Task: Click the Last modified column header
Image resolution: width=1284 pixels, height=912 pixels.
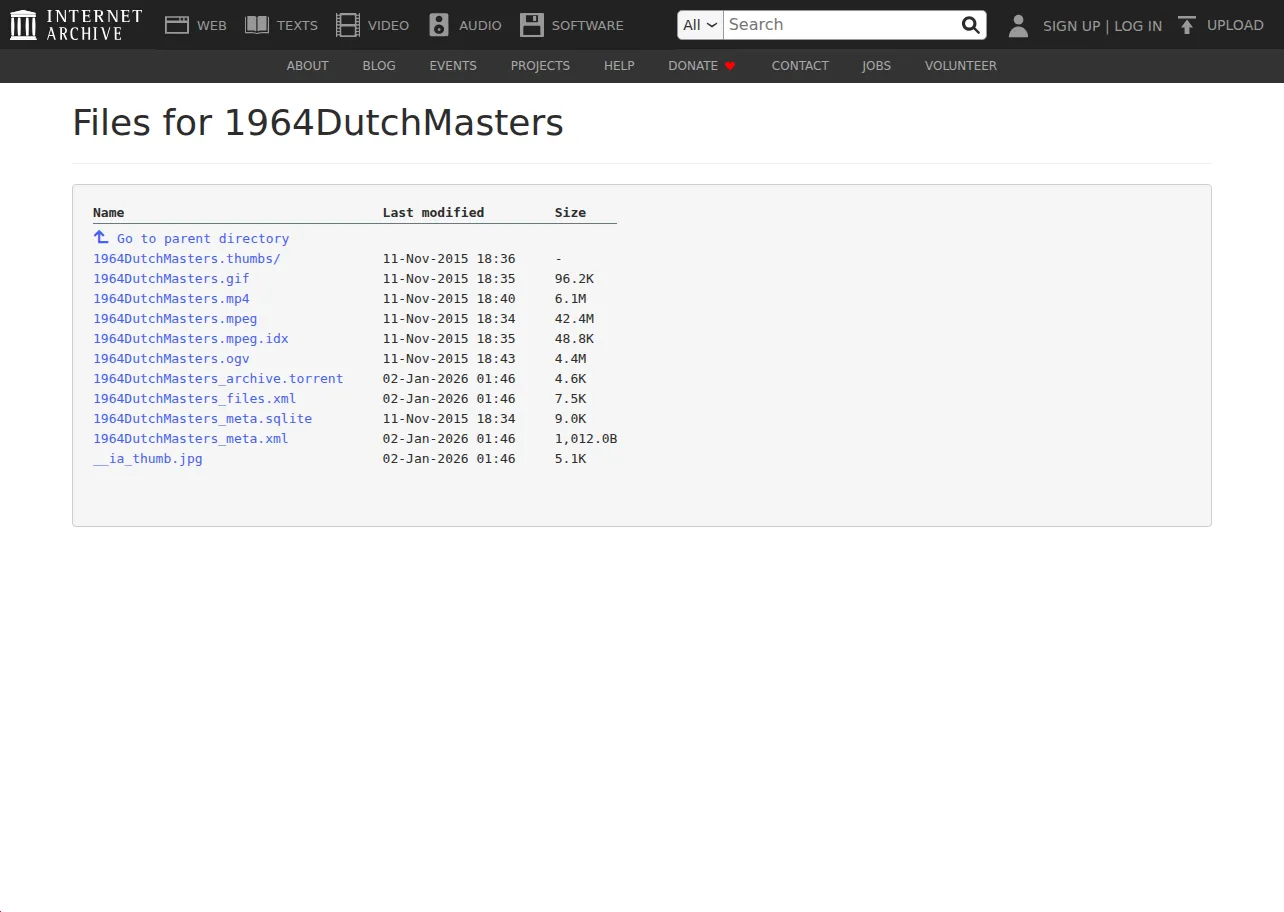Action: 433,213
